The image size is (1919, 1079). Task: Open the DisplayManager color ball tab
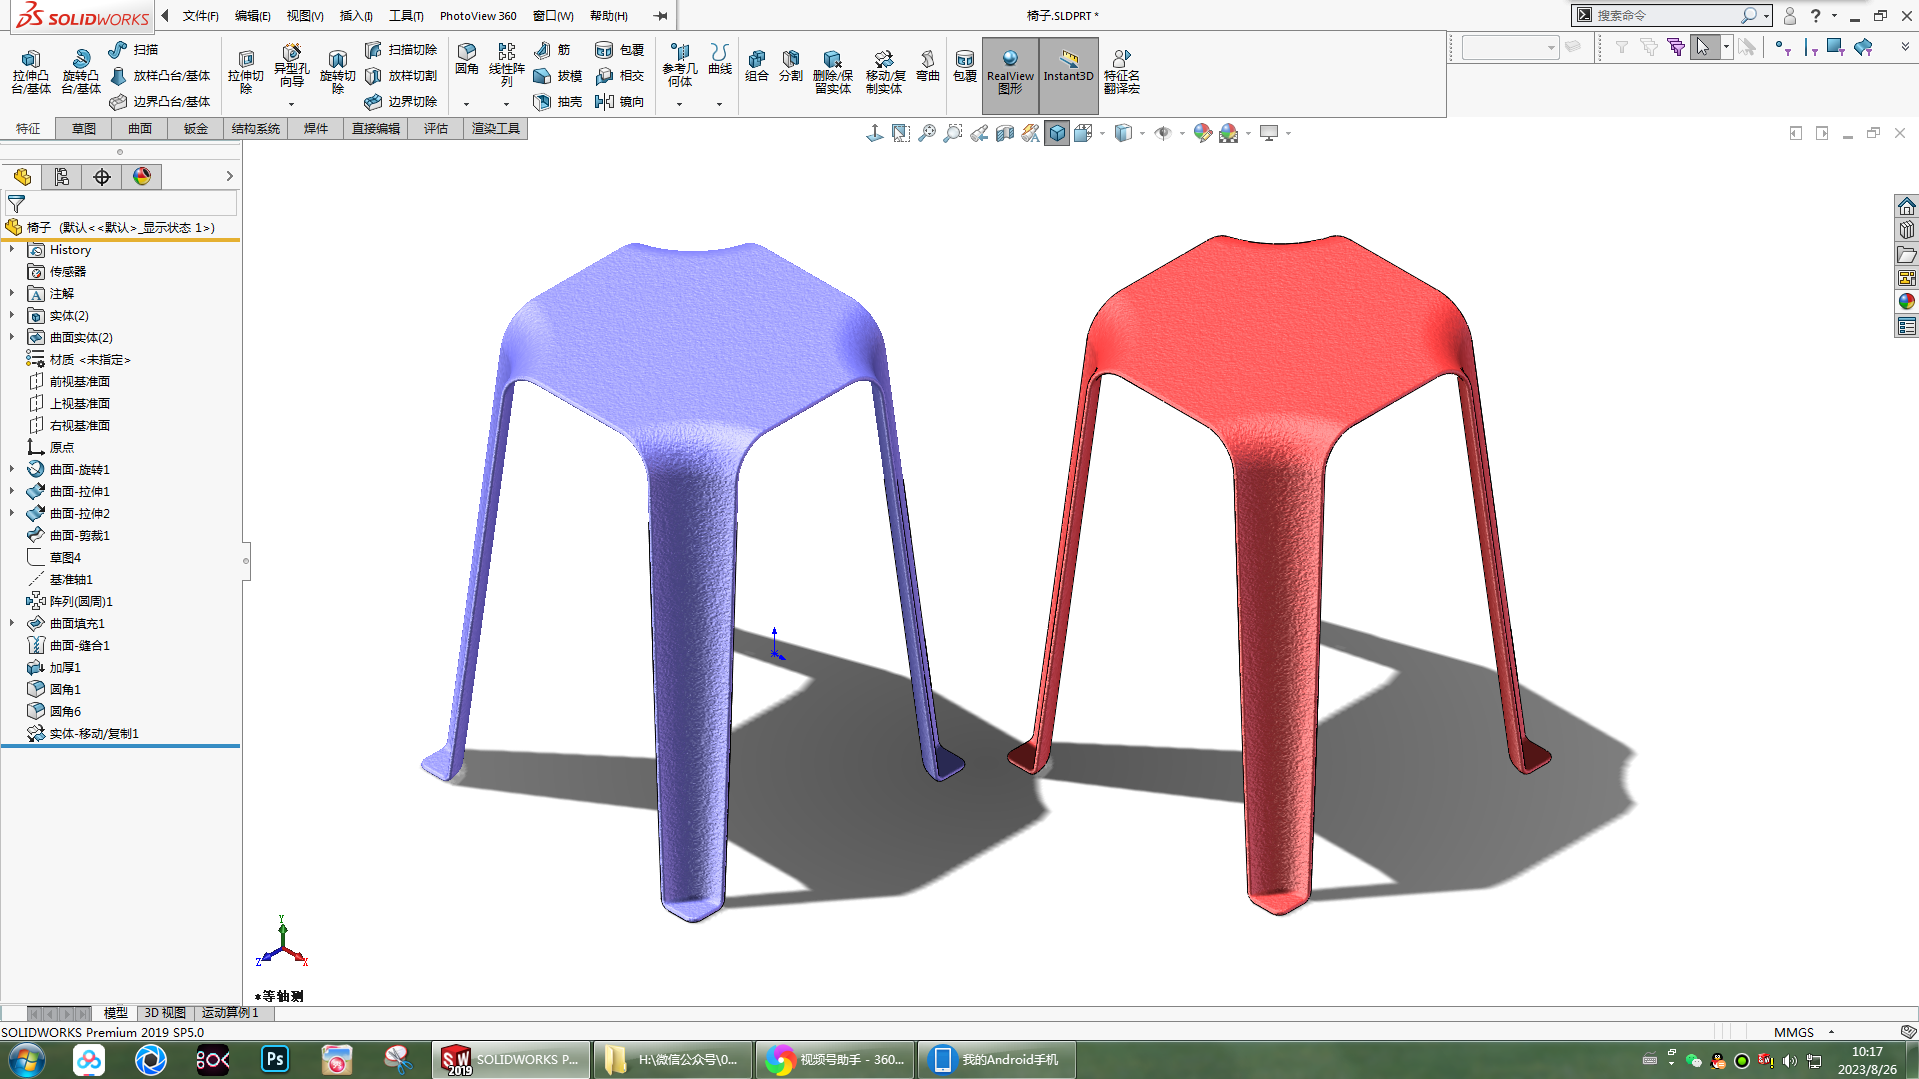pos(142,177)
